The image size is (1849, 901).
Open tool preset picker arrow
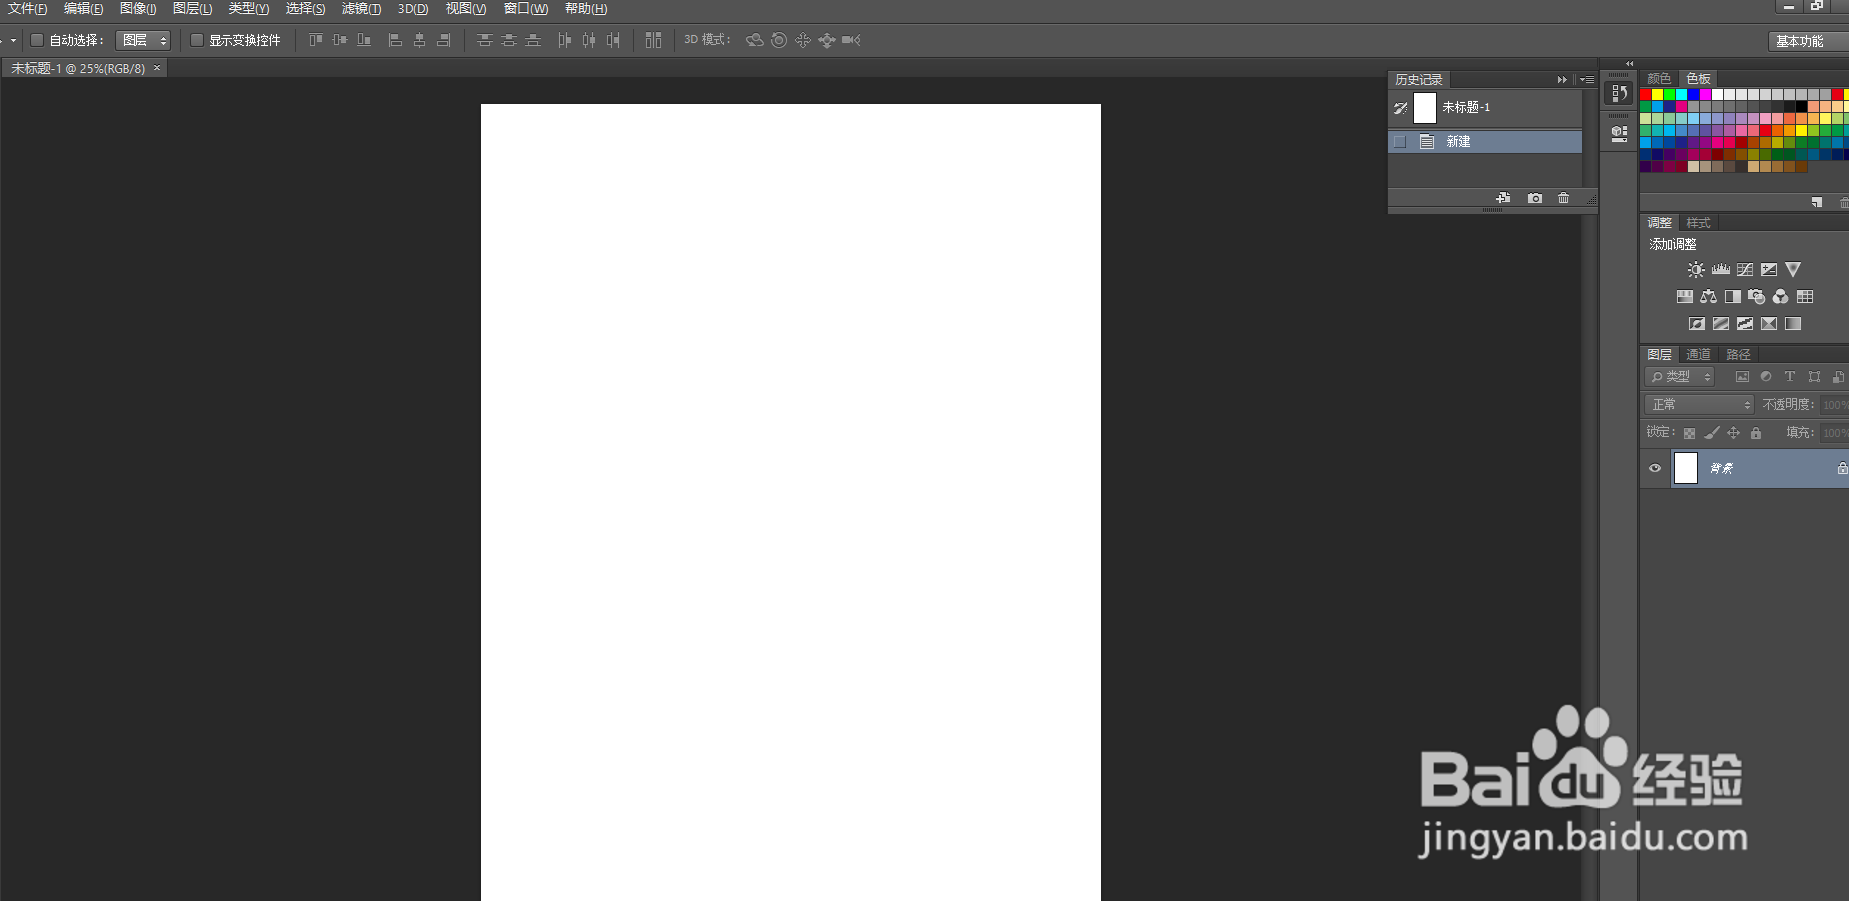pyautogui.click(x=13, y=40)
